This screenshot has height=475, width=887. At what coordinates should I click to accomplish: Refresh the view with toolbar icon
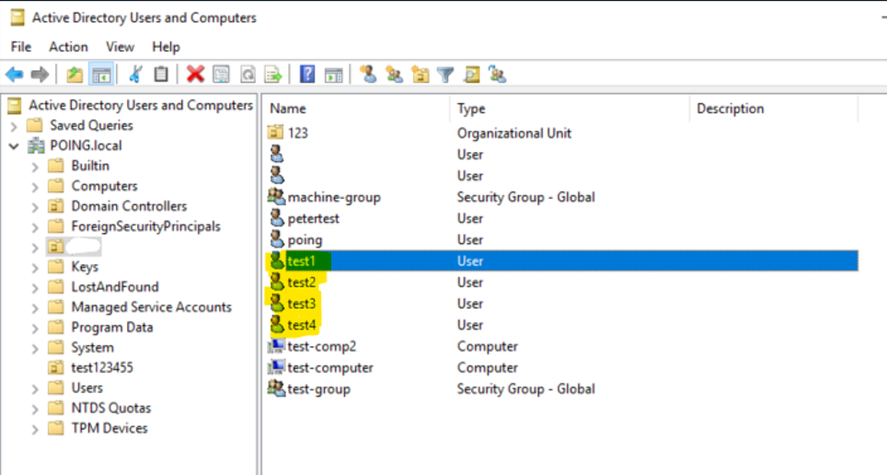click(248, 74)
